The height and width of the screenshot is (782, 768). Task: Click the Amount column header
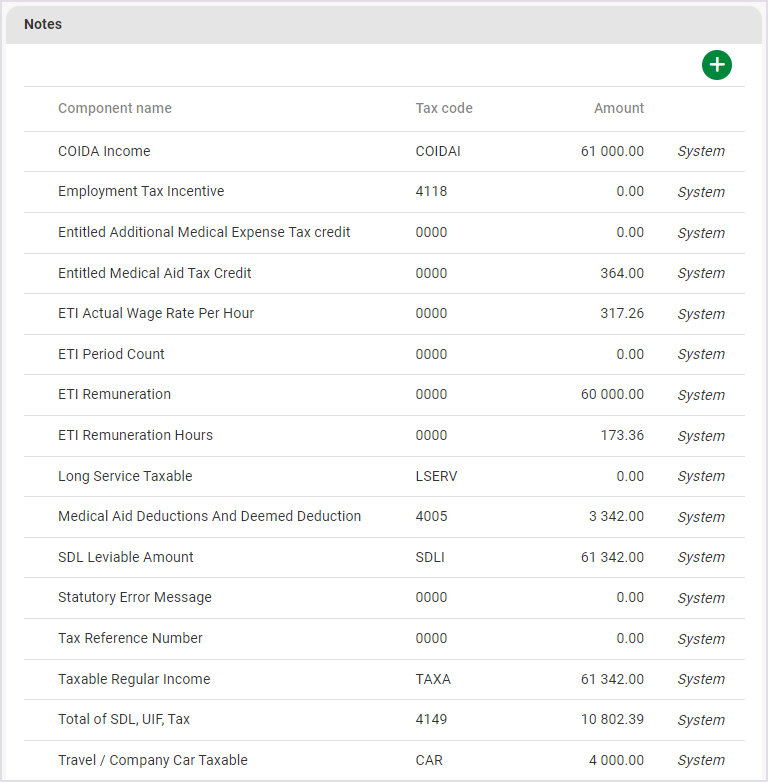tap(619, 108)
